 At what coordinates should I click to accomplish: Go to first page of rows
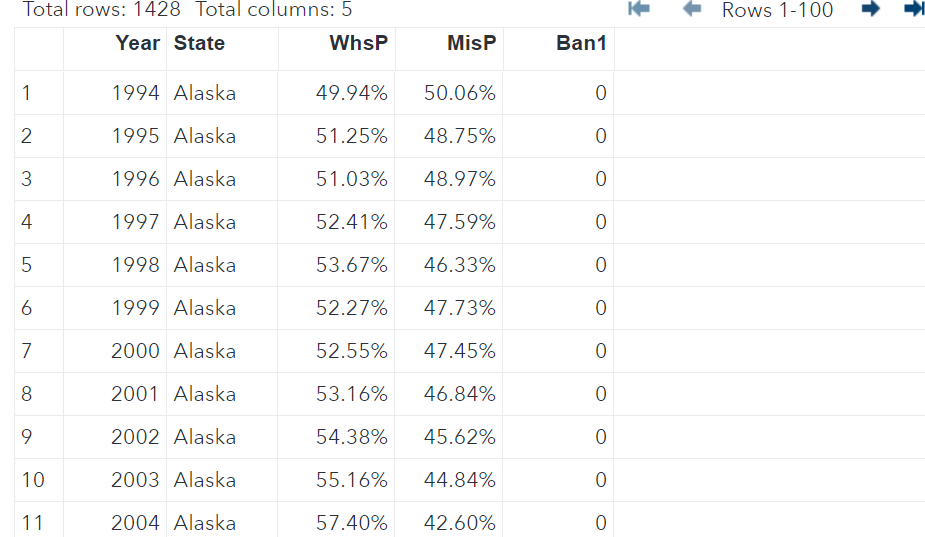639,9
